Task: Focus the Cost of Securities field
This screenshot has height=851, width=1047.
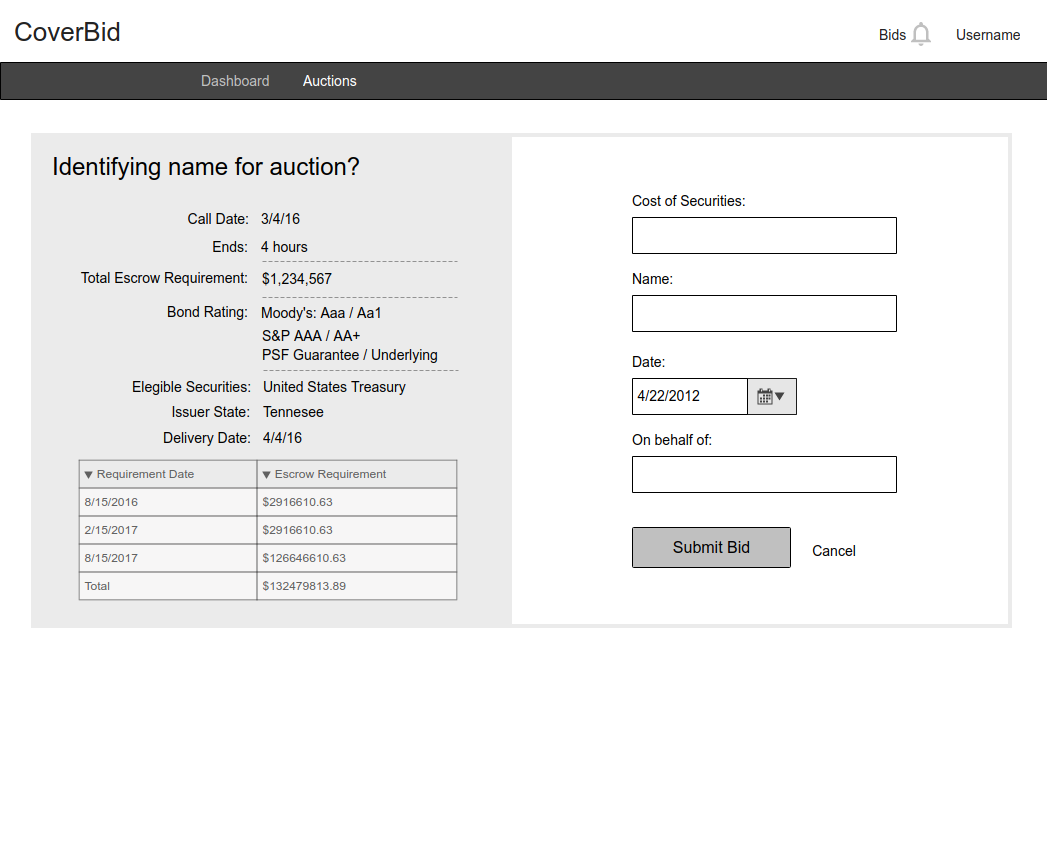Action: tap(764, 235)
